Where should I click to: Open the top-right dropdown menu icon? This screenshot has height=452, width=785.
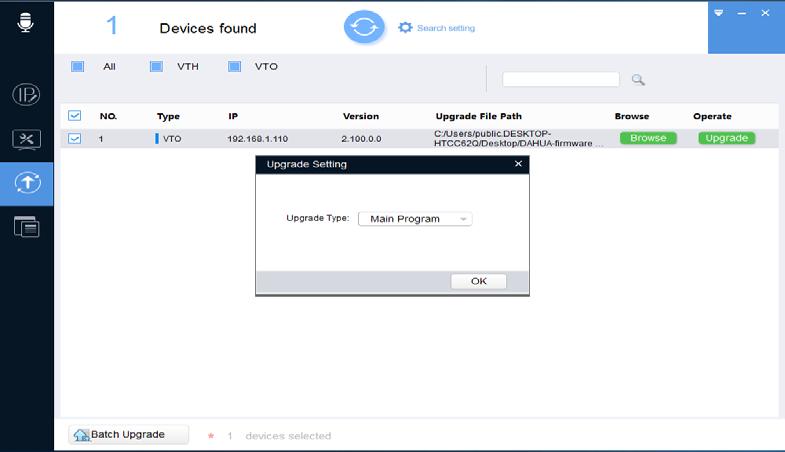[718, 13]
